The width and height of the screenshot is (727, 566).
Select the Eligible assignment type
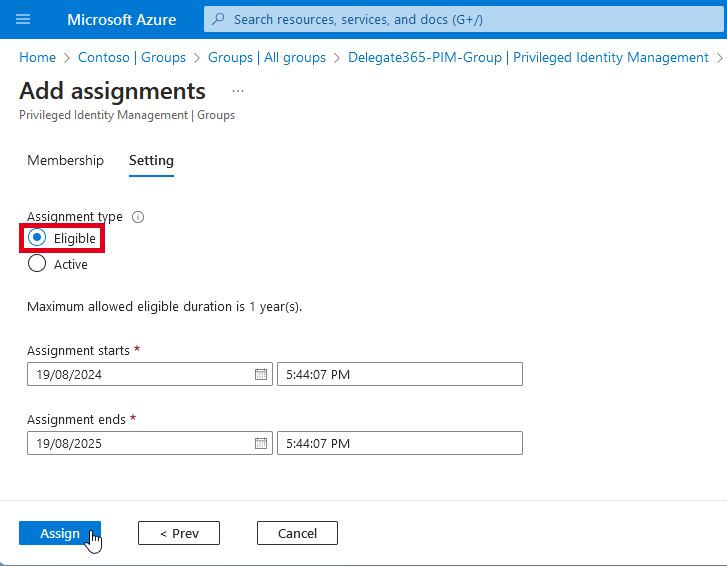point(37,238)
